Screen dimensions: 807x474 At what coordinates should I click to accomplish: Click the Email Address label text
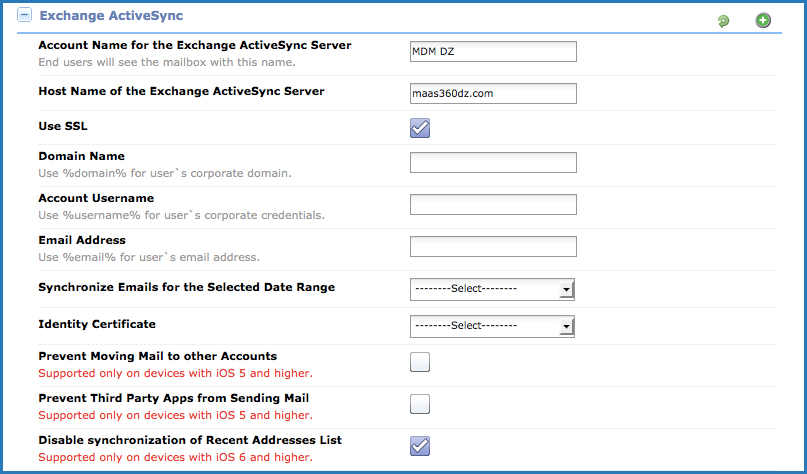pyautogui.click(x=82, y=240)
